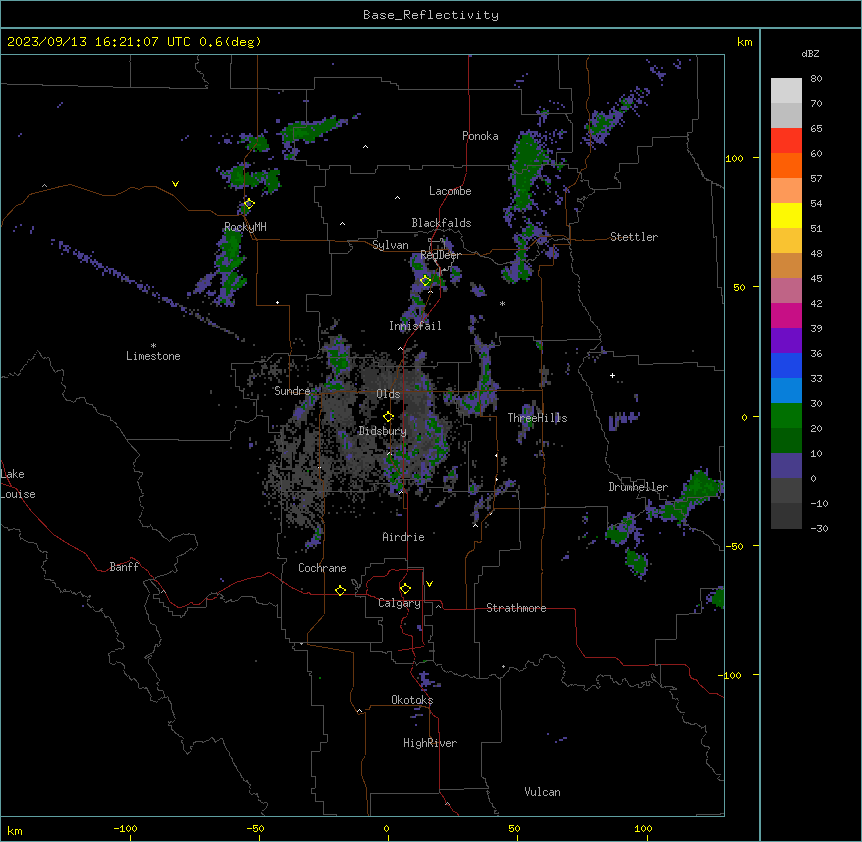
Task: Click the Banff label
Action: [x=124, y=567]
